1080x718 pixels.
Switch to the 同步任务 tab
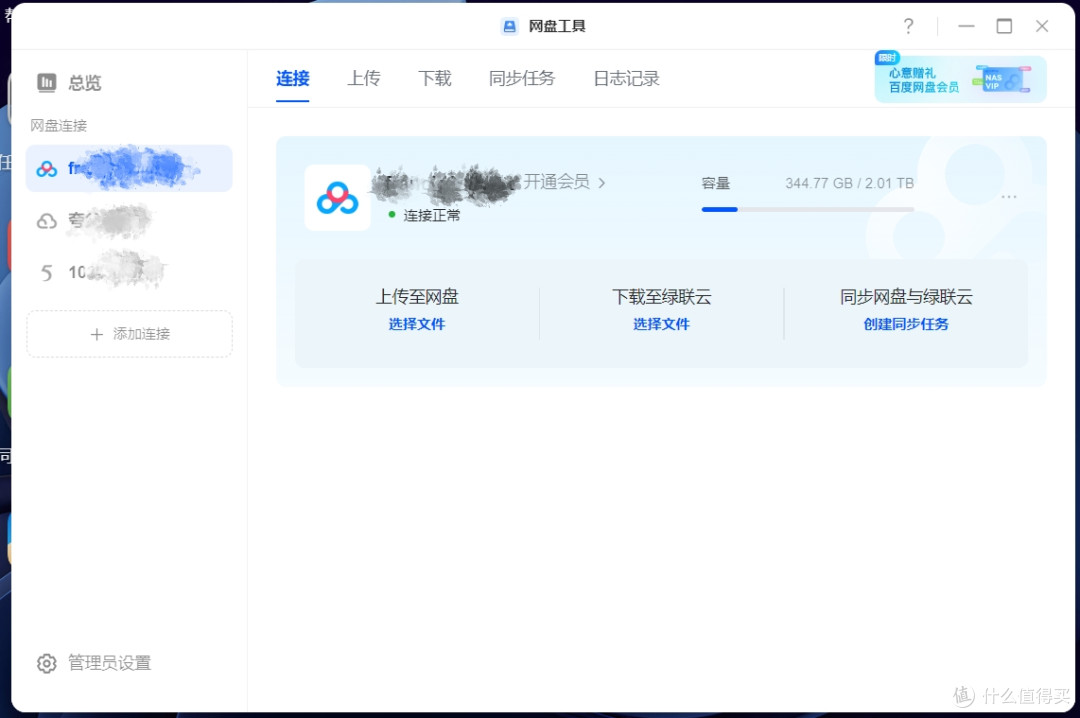coord(521,79)
